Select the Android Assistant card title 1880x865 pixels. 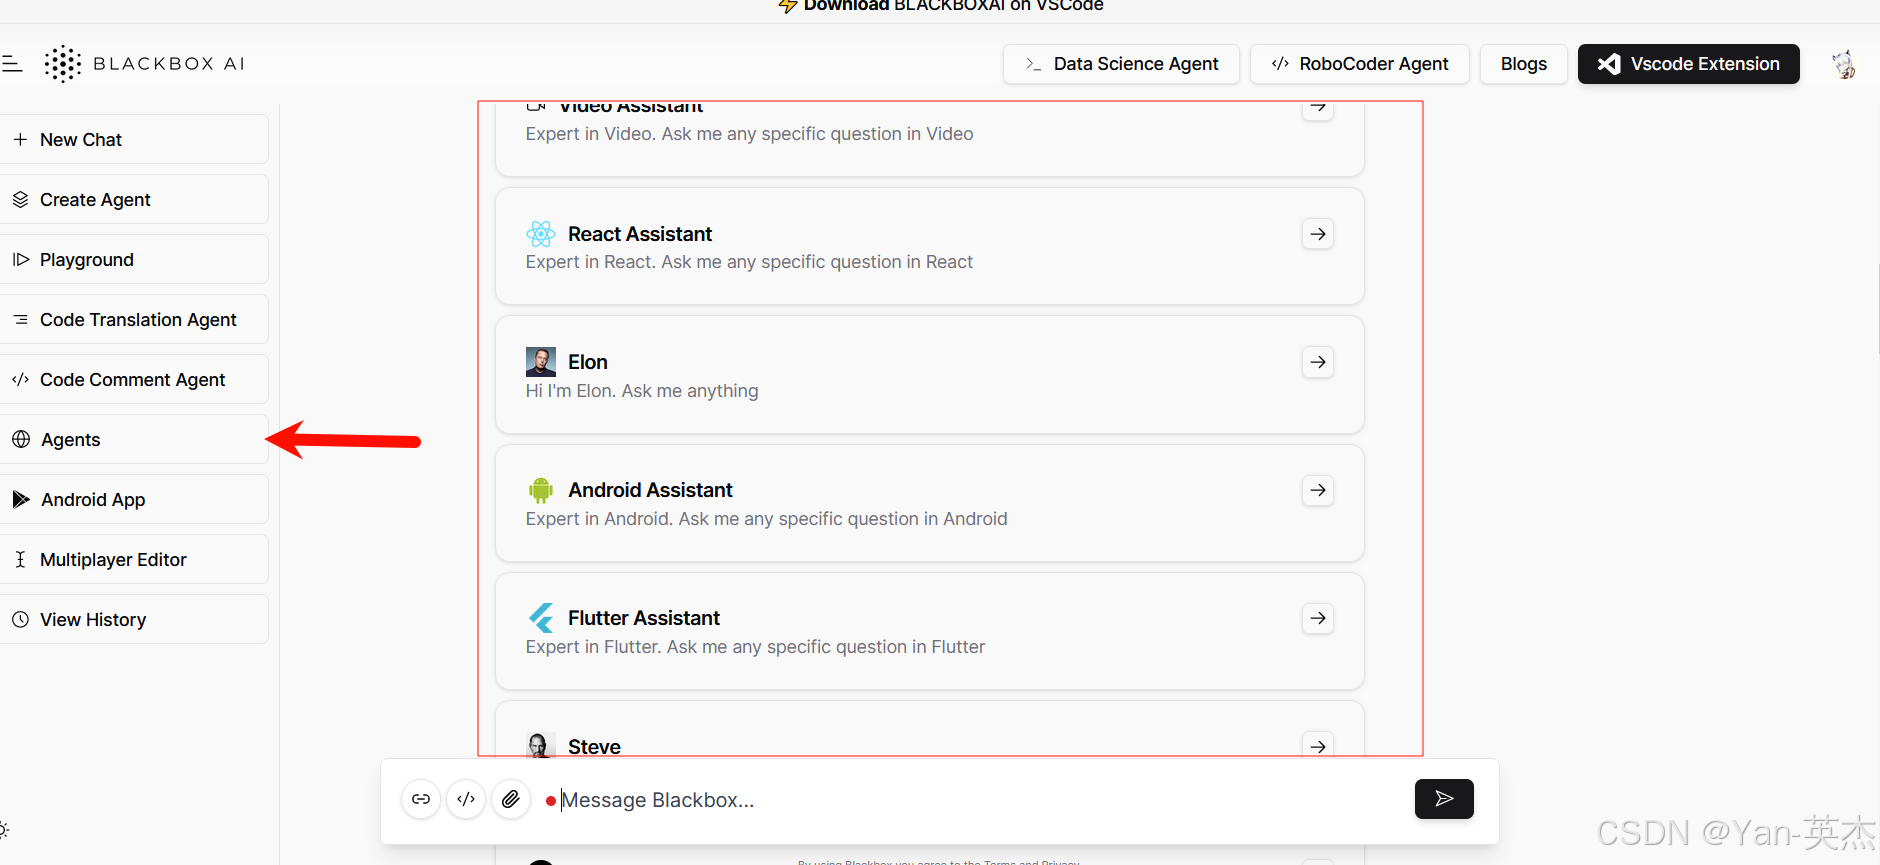pos(650,490)
